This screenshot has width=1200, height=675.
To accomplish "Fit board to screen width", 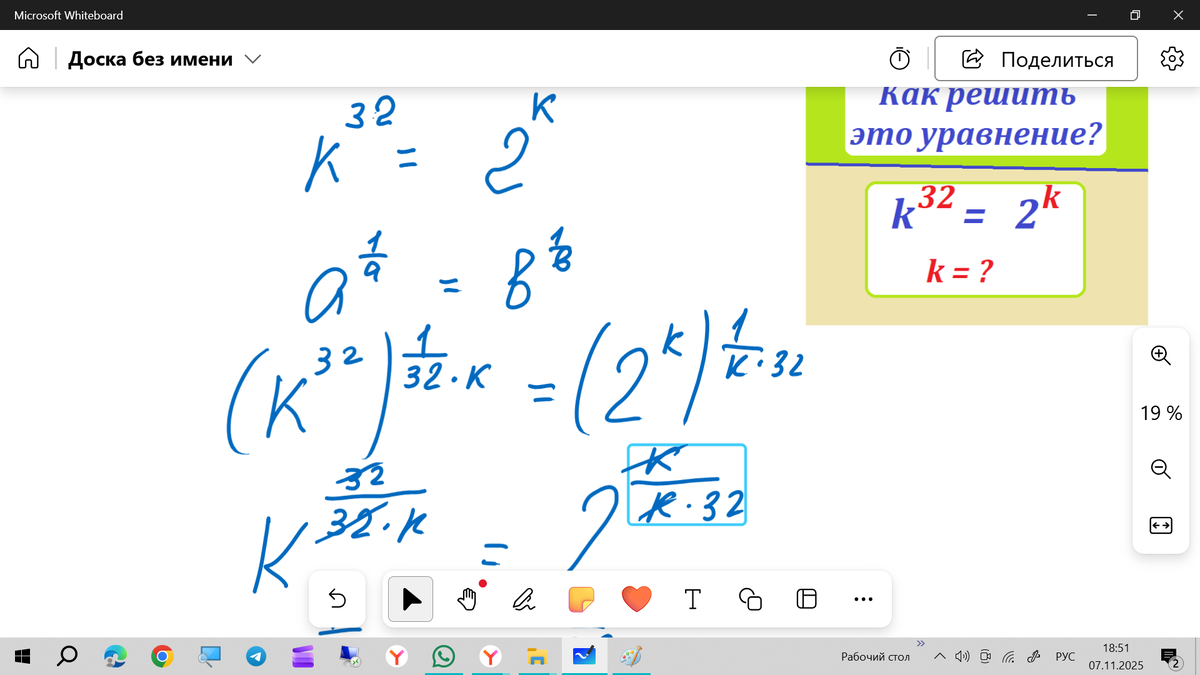I will 1160,524.
